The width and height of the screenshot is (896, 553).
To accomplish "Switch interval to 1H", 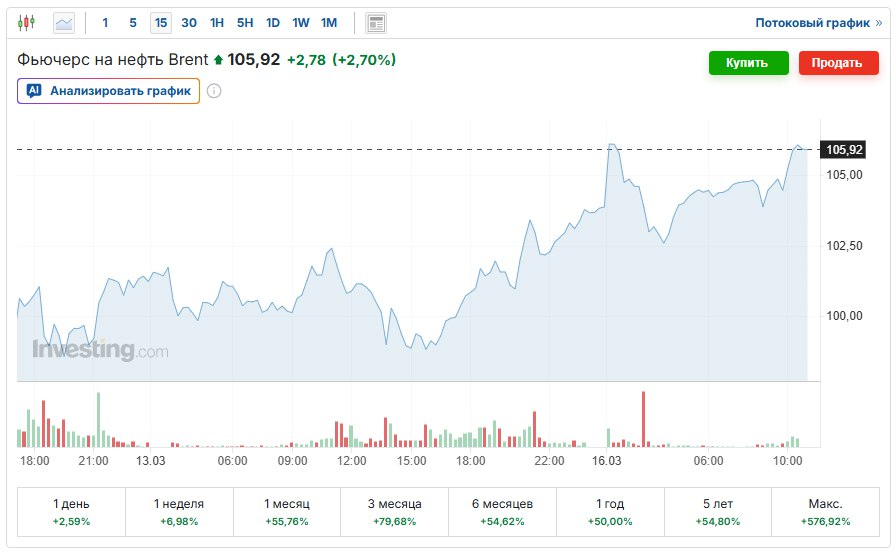I will coord(217,22).
